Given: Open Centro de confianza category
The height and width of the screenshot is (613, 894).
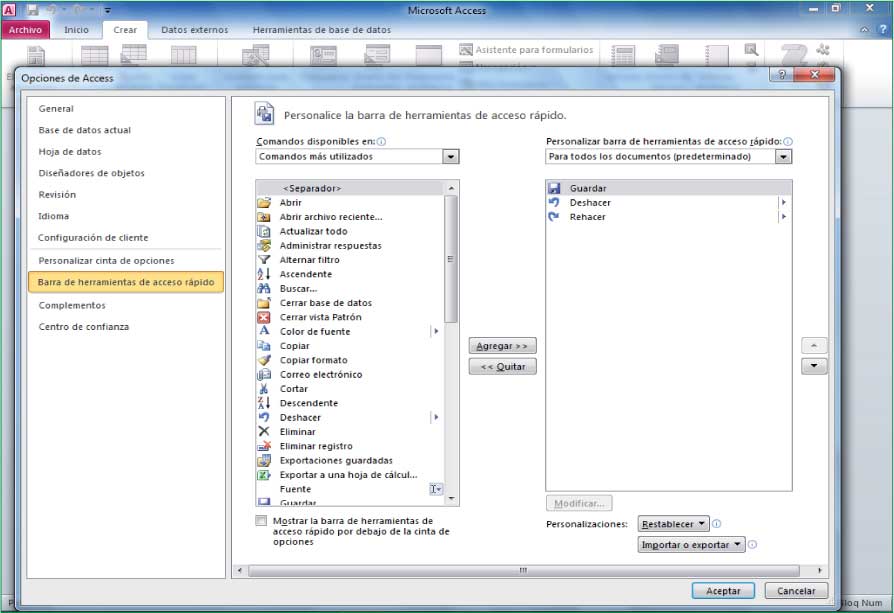Looking at the screenshot, I should (83, 327).
